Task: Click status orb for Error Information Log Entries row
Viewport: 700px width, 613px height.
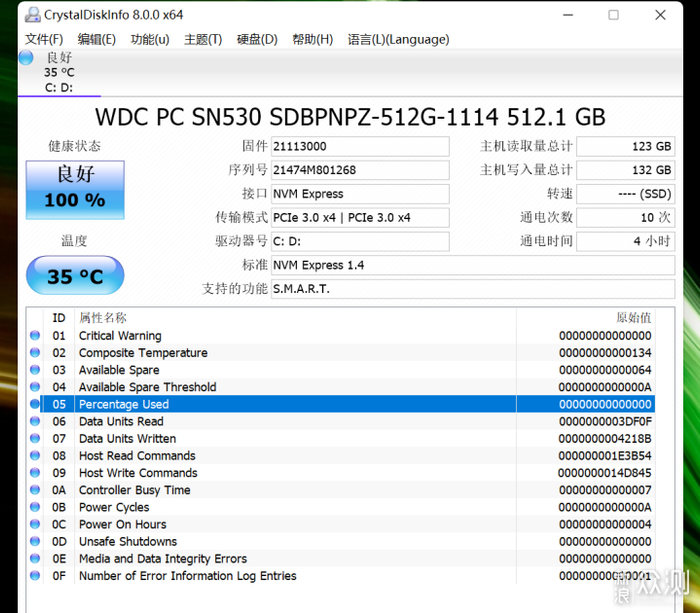Action: pos(35,575)
